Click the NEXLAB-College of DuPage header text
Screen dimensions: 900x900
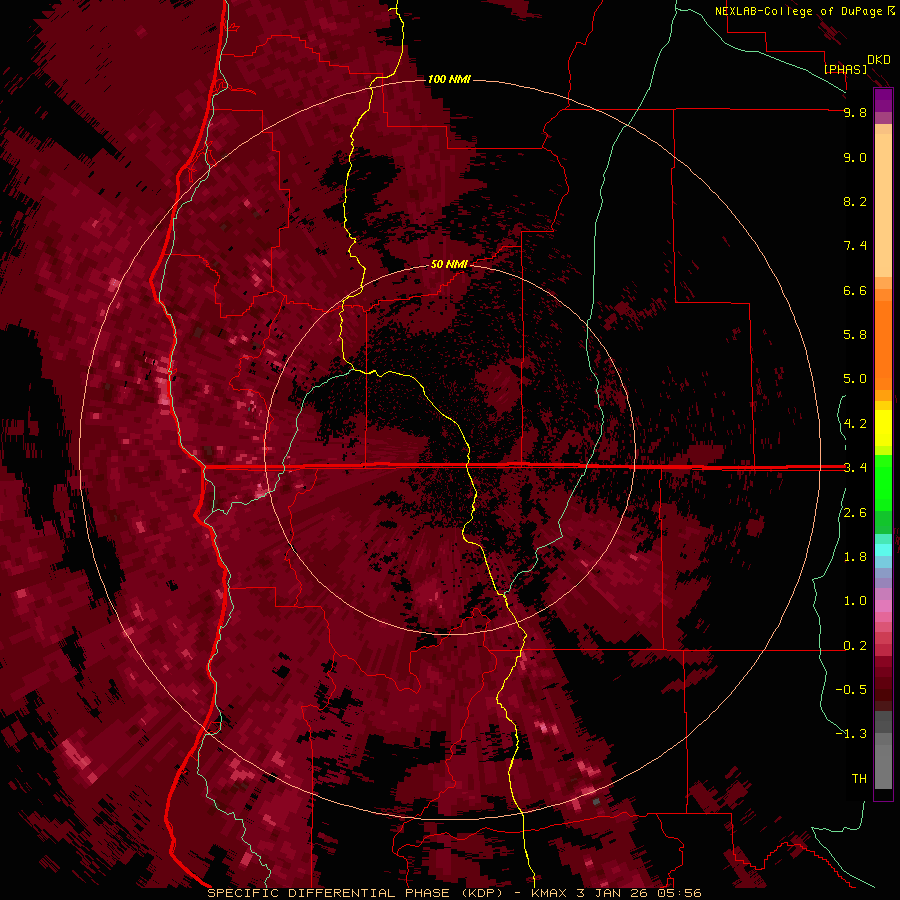pyautogui.click(x=799, y=11)
